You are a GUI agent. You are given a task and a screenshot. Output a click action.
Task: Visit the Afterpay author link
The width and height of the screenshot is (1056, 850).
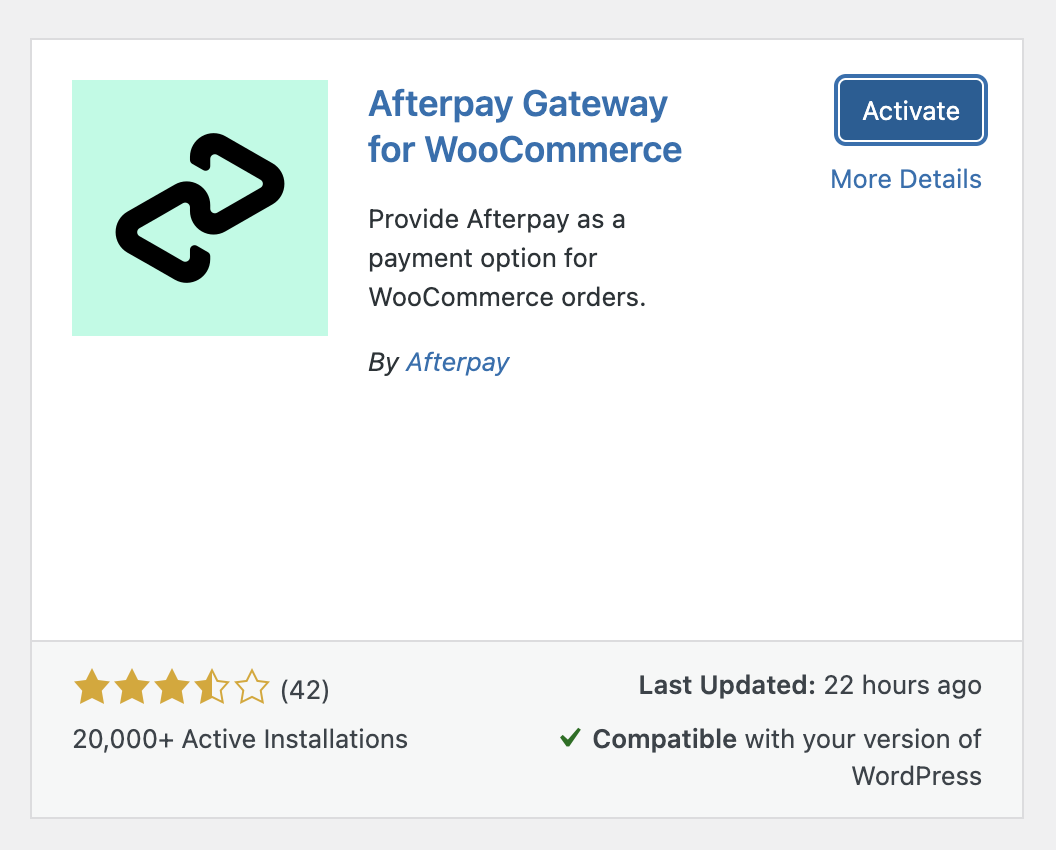pos(457,362)
